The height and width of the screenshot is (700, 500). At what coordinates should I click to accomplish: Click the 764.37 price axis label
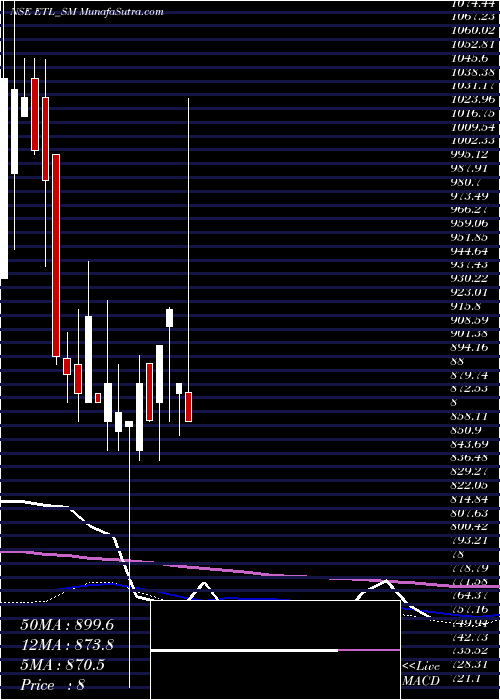pos(468,595)
